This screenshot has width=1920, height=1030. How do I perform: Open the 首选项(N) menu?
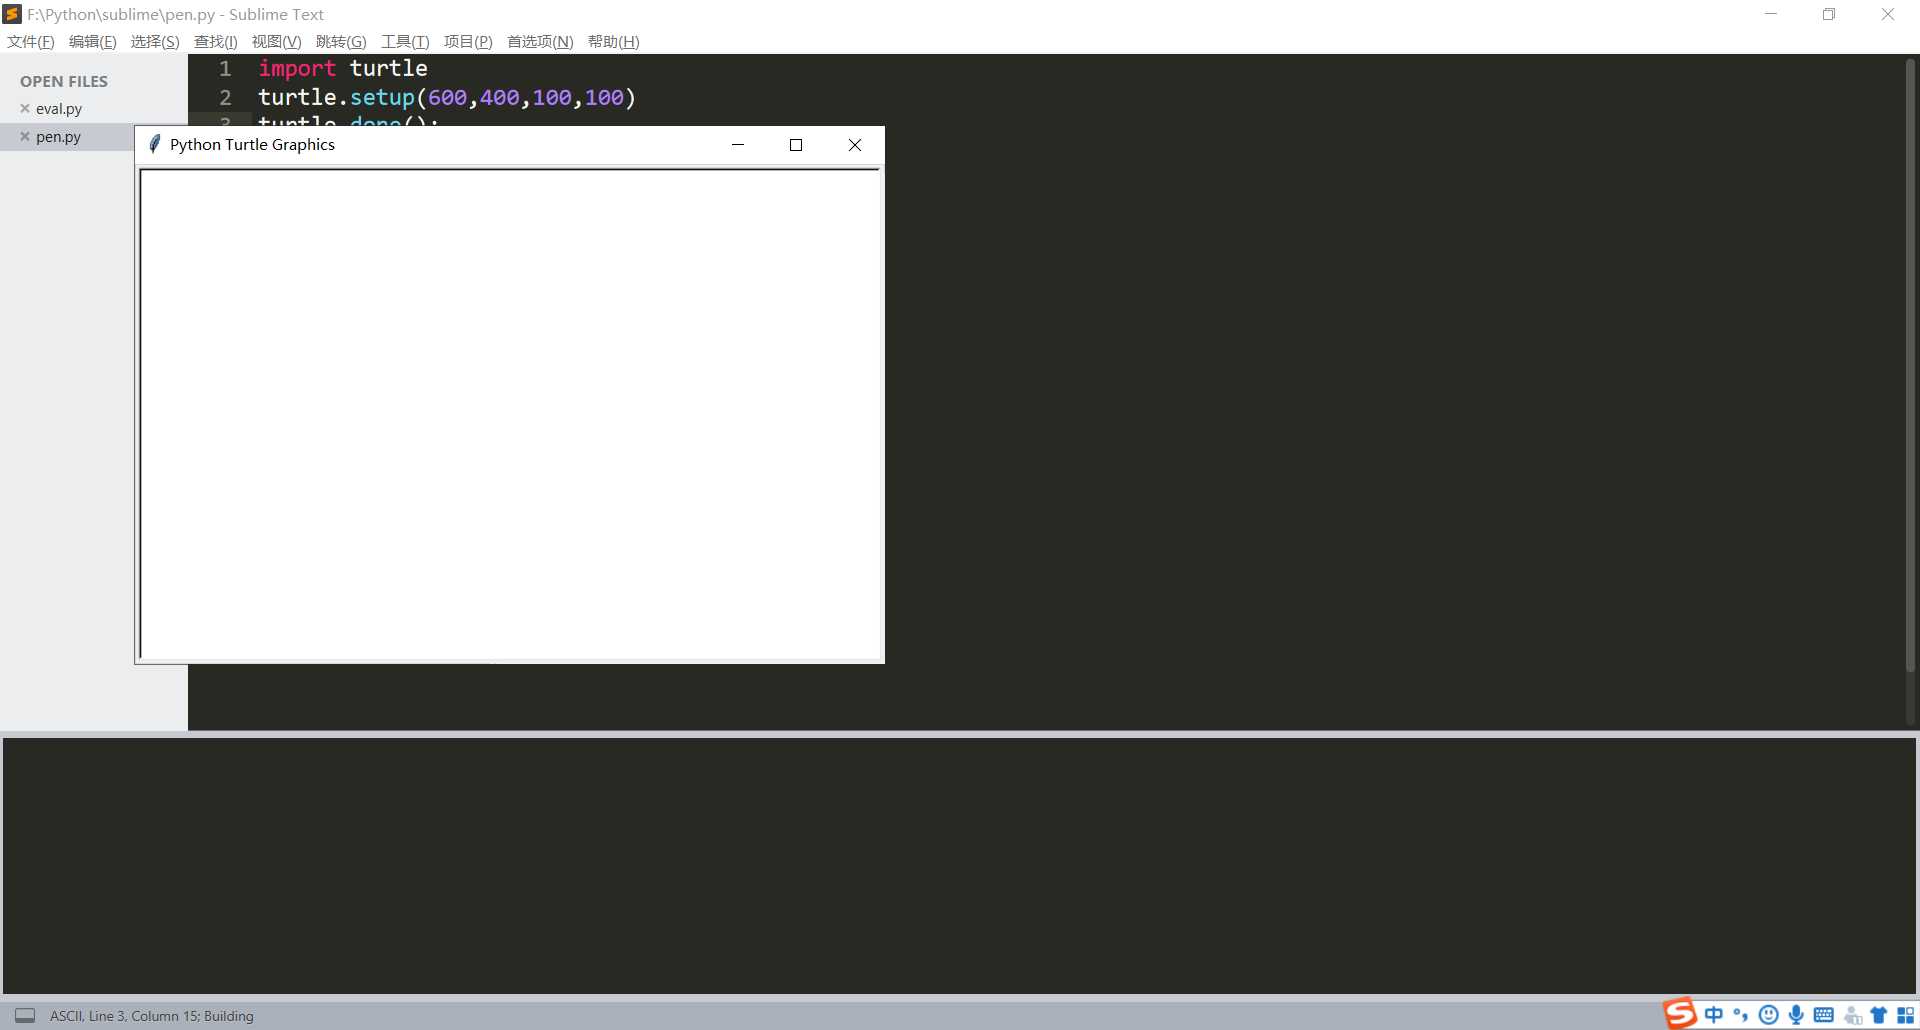(x=540, y=41)
